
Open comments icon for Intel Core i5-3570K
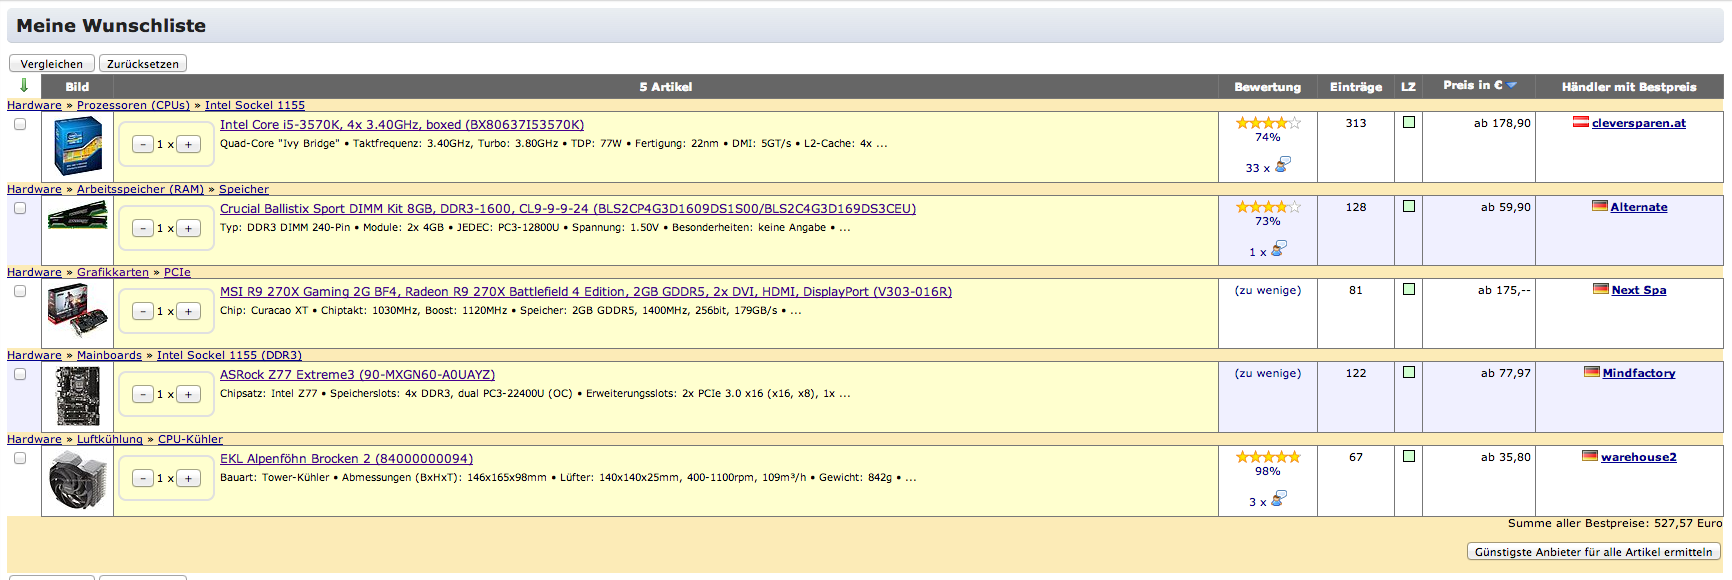(1283, 164)
